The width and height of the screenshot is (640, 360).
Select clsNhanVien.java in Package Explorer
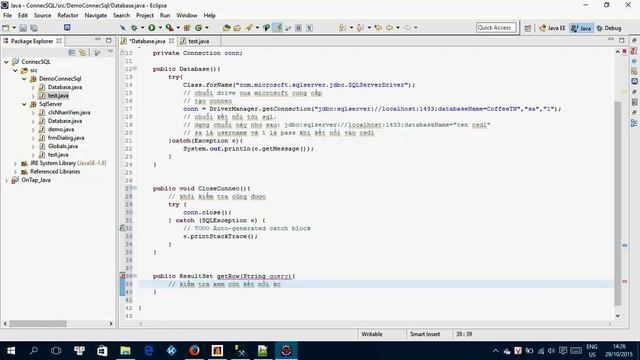click(x=69, y=112)
